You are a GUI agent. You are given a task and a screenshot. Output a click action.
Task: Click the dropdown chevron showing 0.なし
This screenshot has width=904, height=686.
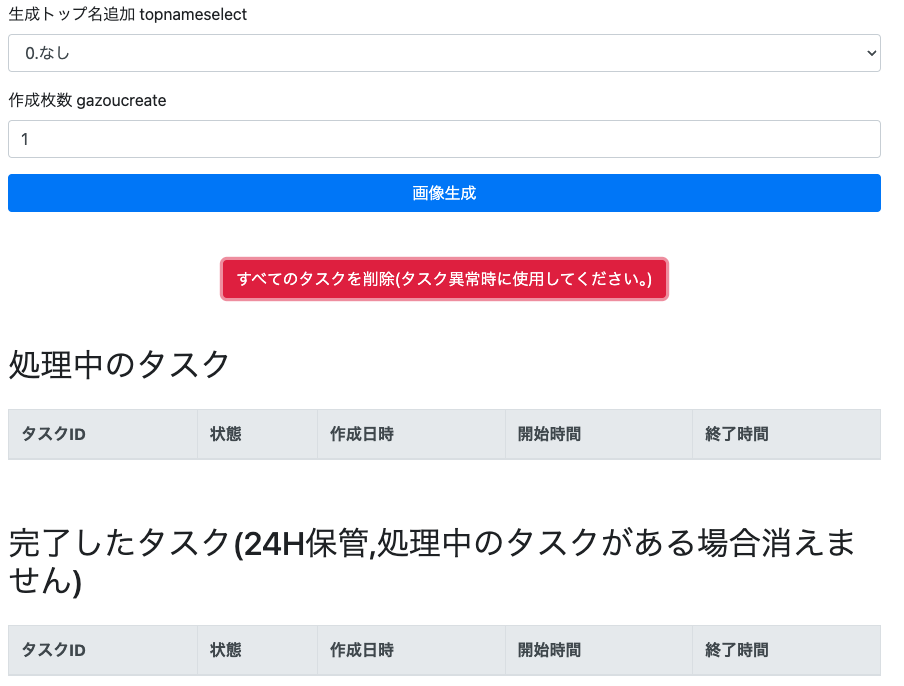(x=872, y=52)
